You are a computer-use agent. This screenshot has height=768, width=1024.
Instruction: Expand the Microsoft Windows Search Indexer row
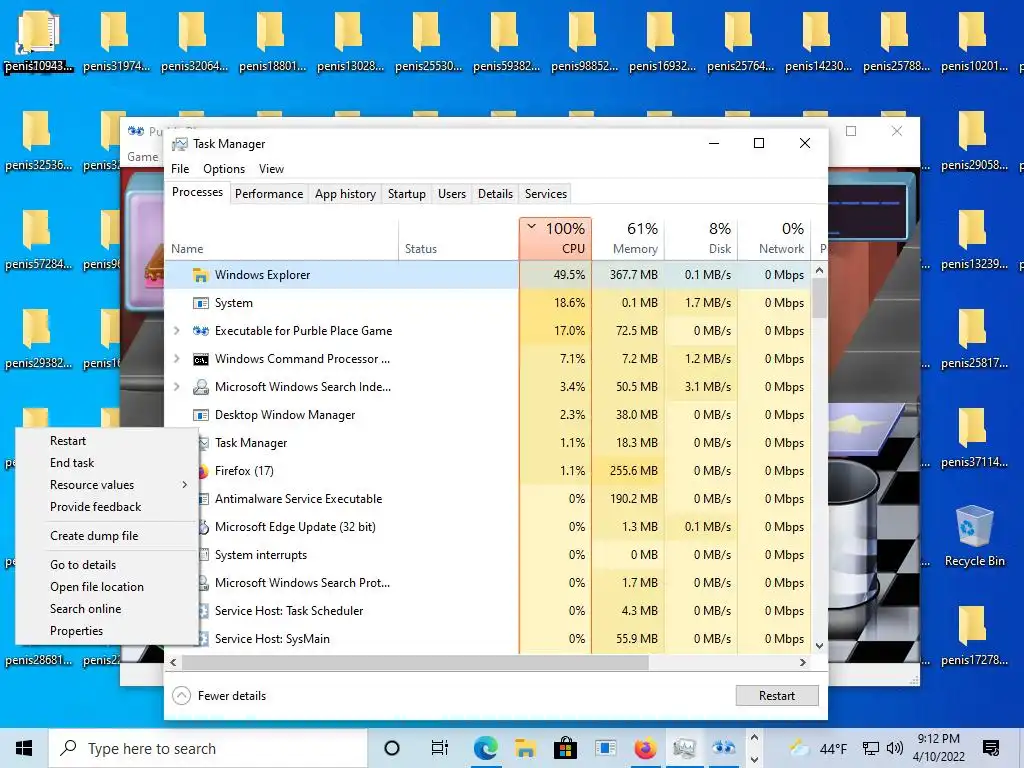176,387
